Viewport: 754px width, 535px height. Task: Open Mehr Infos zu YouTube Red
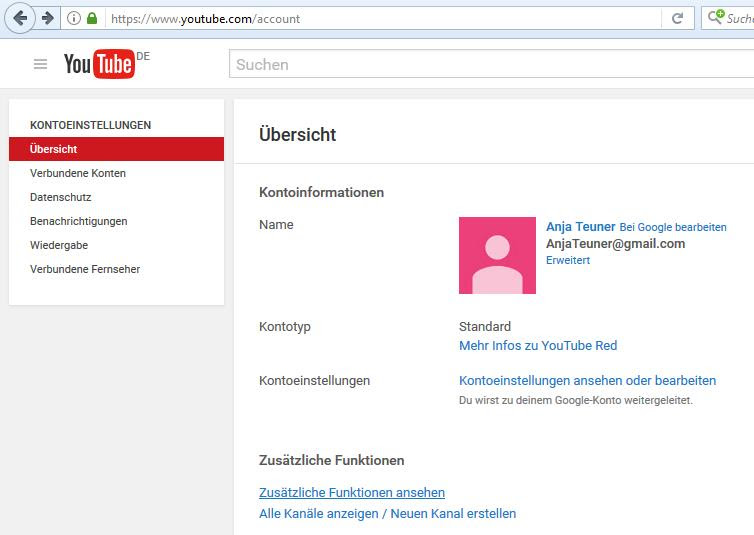coord(538,346)
